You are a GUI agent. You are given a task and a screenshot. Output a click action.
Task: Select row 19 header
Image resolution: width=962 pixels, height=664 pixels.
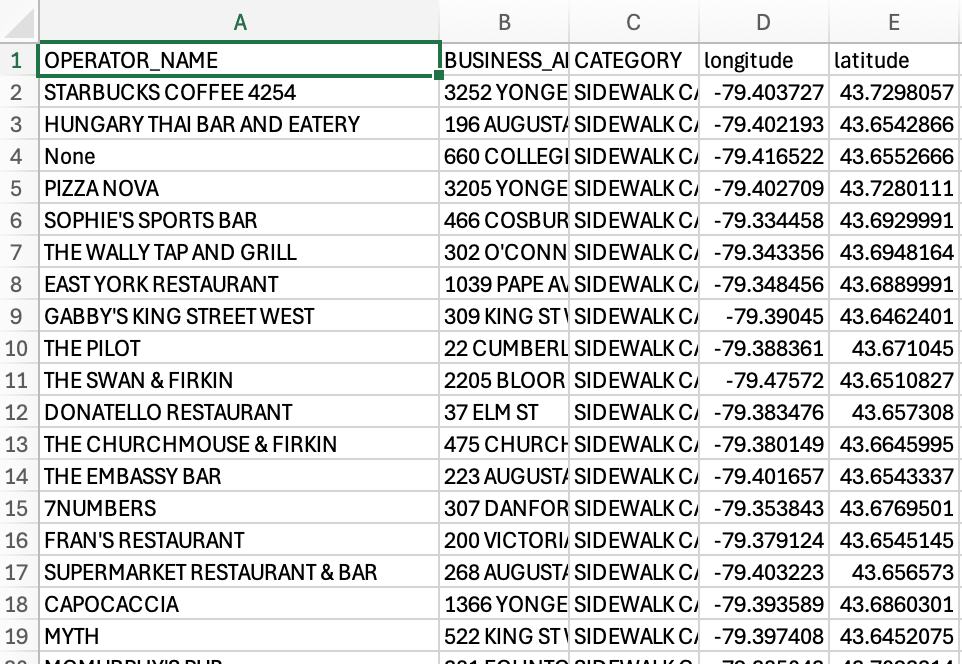pos(17,636)
